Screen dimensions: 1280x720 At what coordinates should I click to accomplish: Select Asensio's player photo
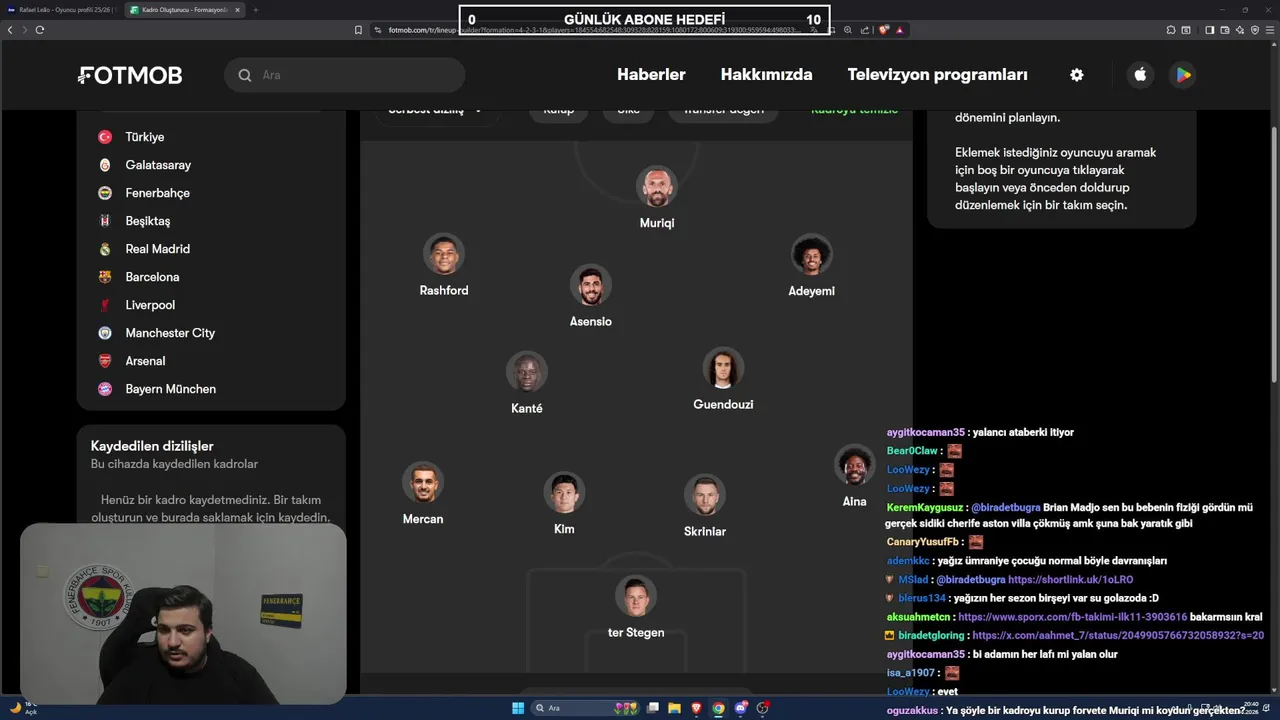tap(591, 285)
